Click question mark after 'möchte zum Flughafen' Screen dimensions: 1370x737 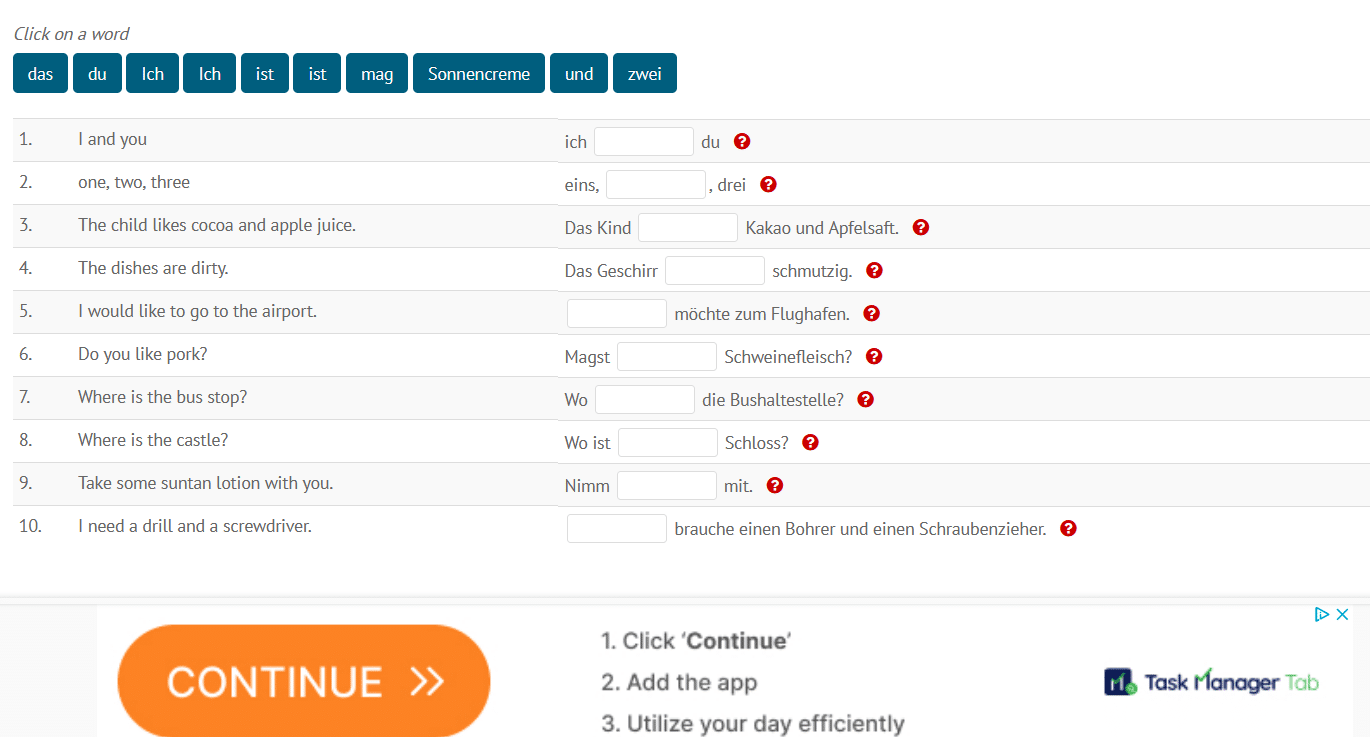871,314
